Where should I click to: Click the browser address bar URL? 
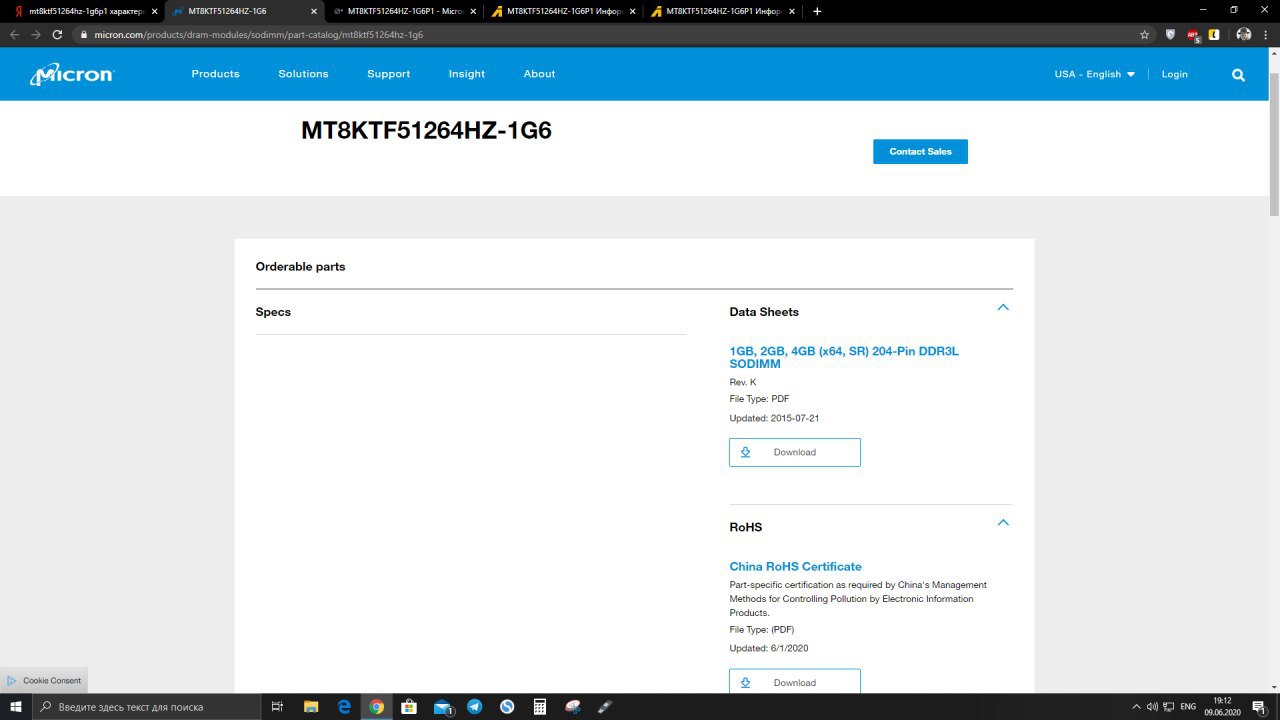pos(259,34)
